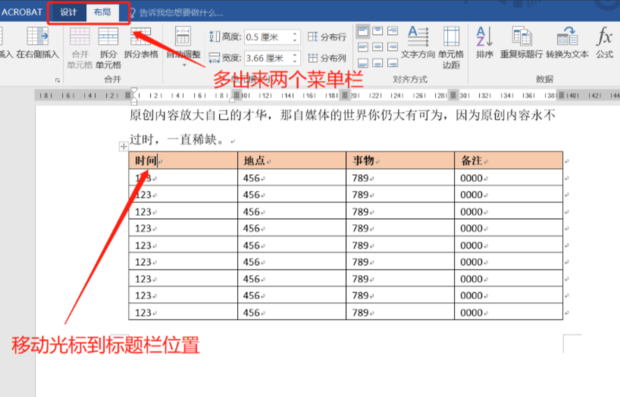The image size is (620, 397).
Task: Align cell text center left
Action: (363, 47)
